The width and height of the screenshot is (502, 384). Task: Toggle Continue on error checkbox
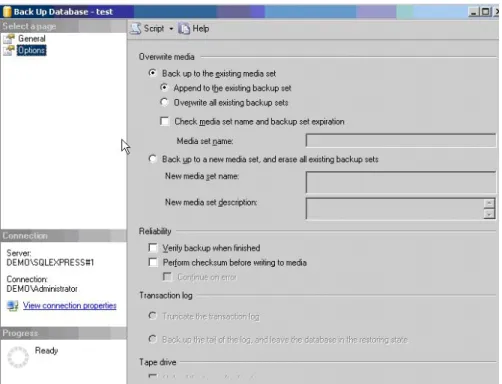(x=167, y=277)
